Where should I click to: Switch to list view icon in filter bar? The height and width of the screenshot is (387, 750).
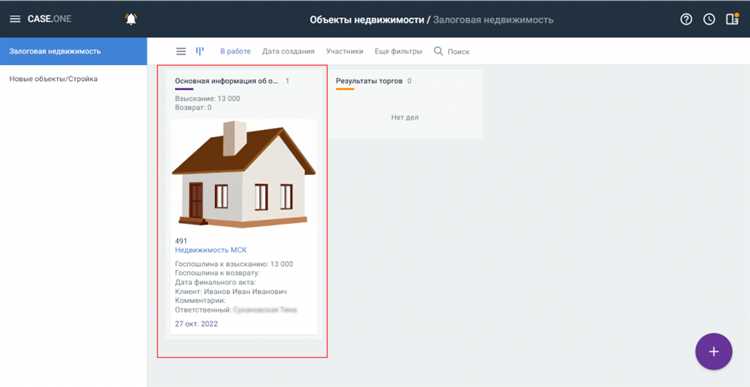coord(181,51)
